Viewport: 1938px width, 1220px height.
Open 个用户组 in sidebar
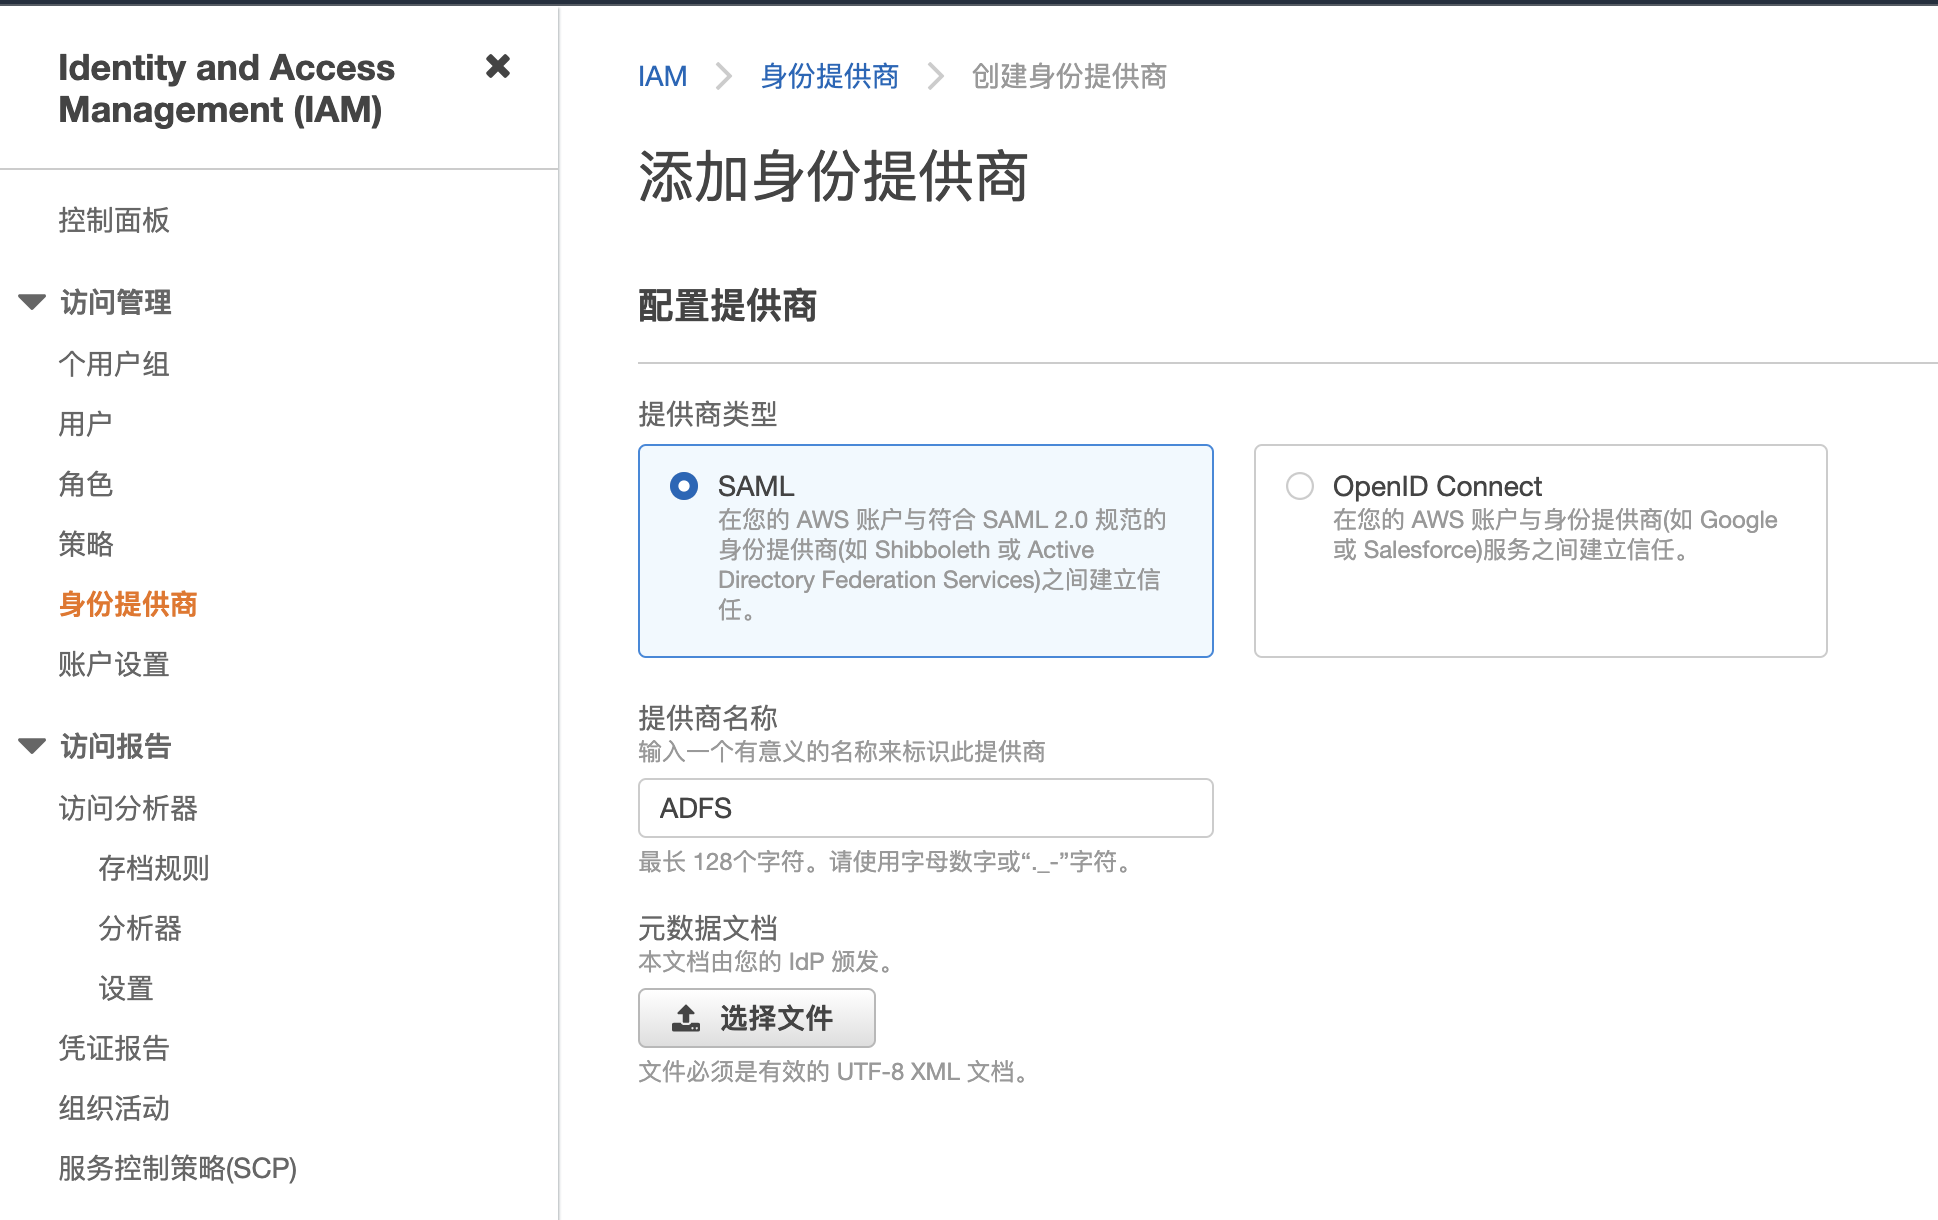pos(114,364)
